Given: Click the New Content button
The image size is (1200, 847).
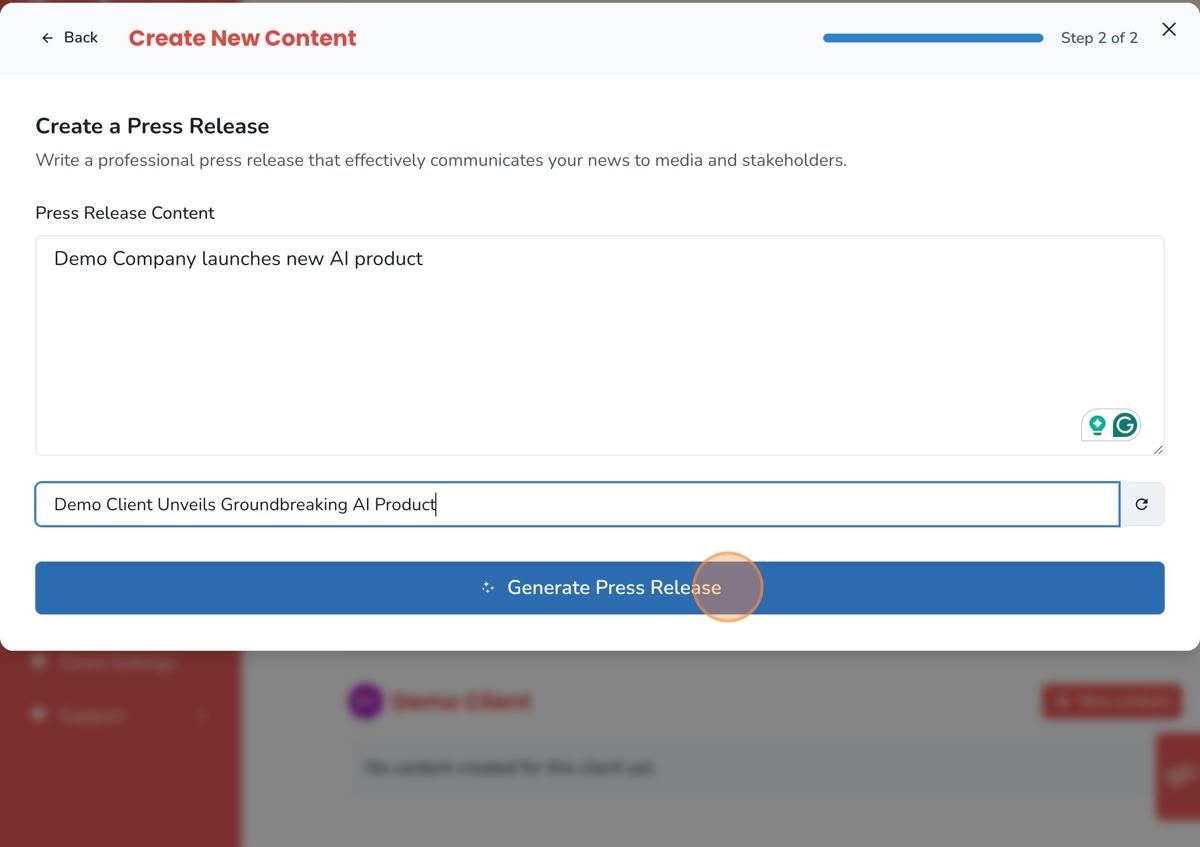Looking at the screenshot, I should [1111, 701].
